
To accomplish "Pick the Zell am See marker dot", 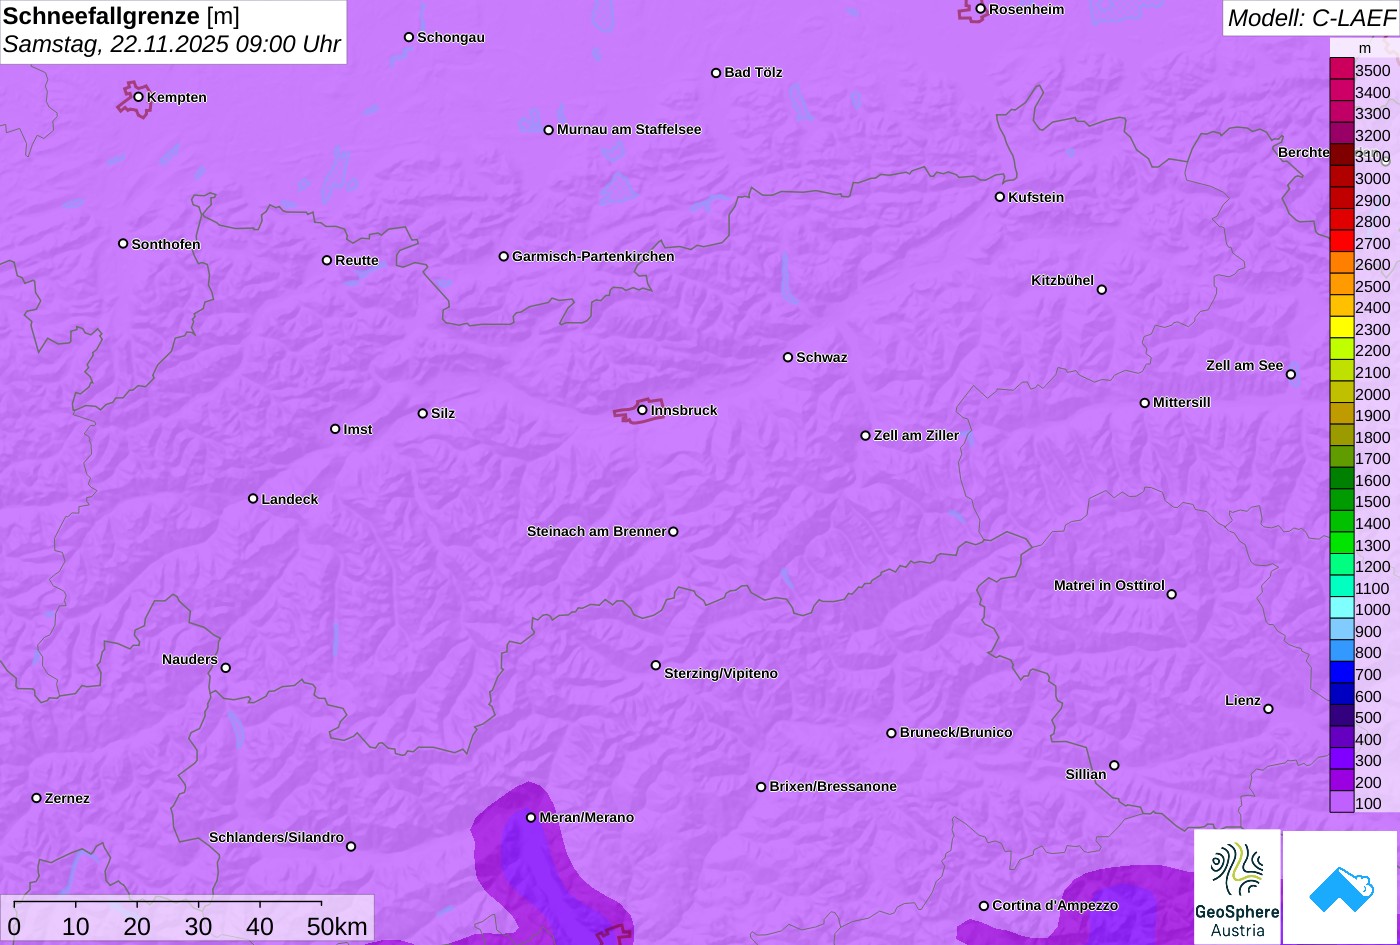I will tap(1291, 375).
